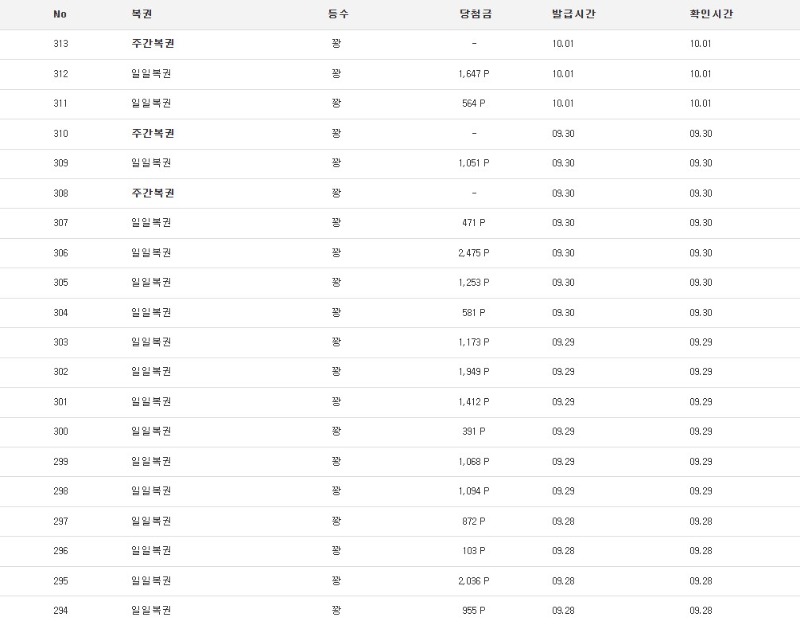Click the 2,475 P prize amount
The height and width of the screenshot is (629, 800).
click(473, 253)
